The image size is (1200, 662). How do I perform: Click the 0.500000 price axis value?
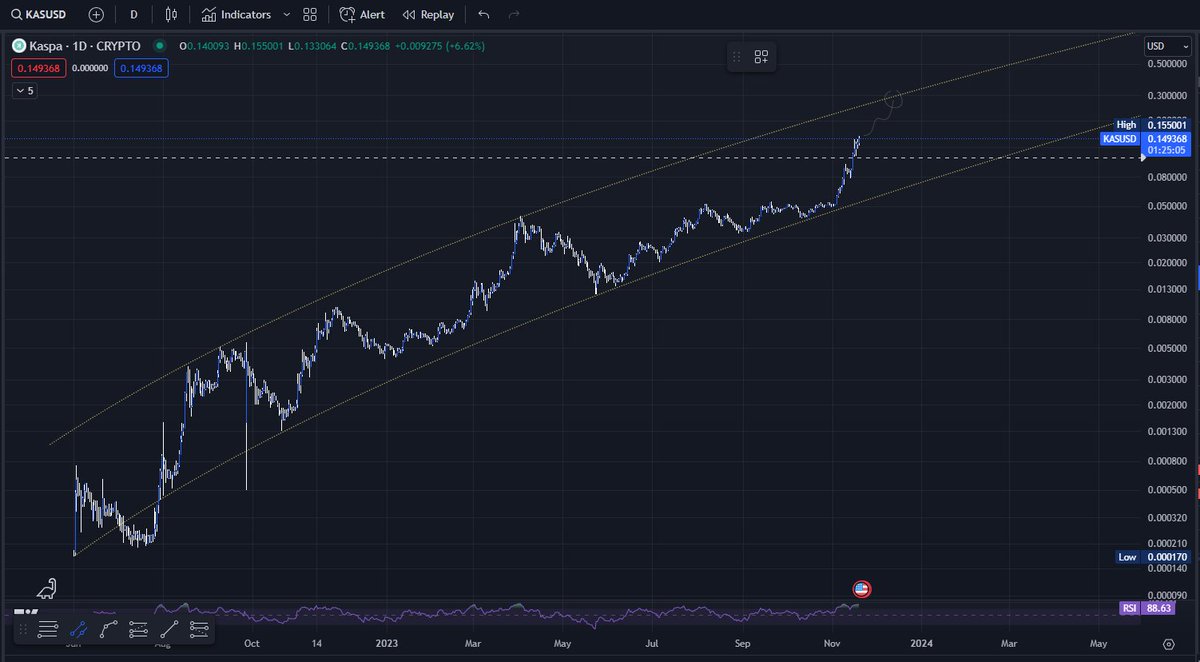[1167, 64]
